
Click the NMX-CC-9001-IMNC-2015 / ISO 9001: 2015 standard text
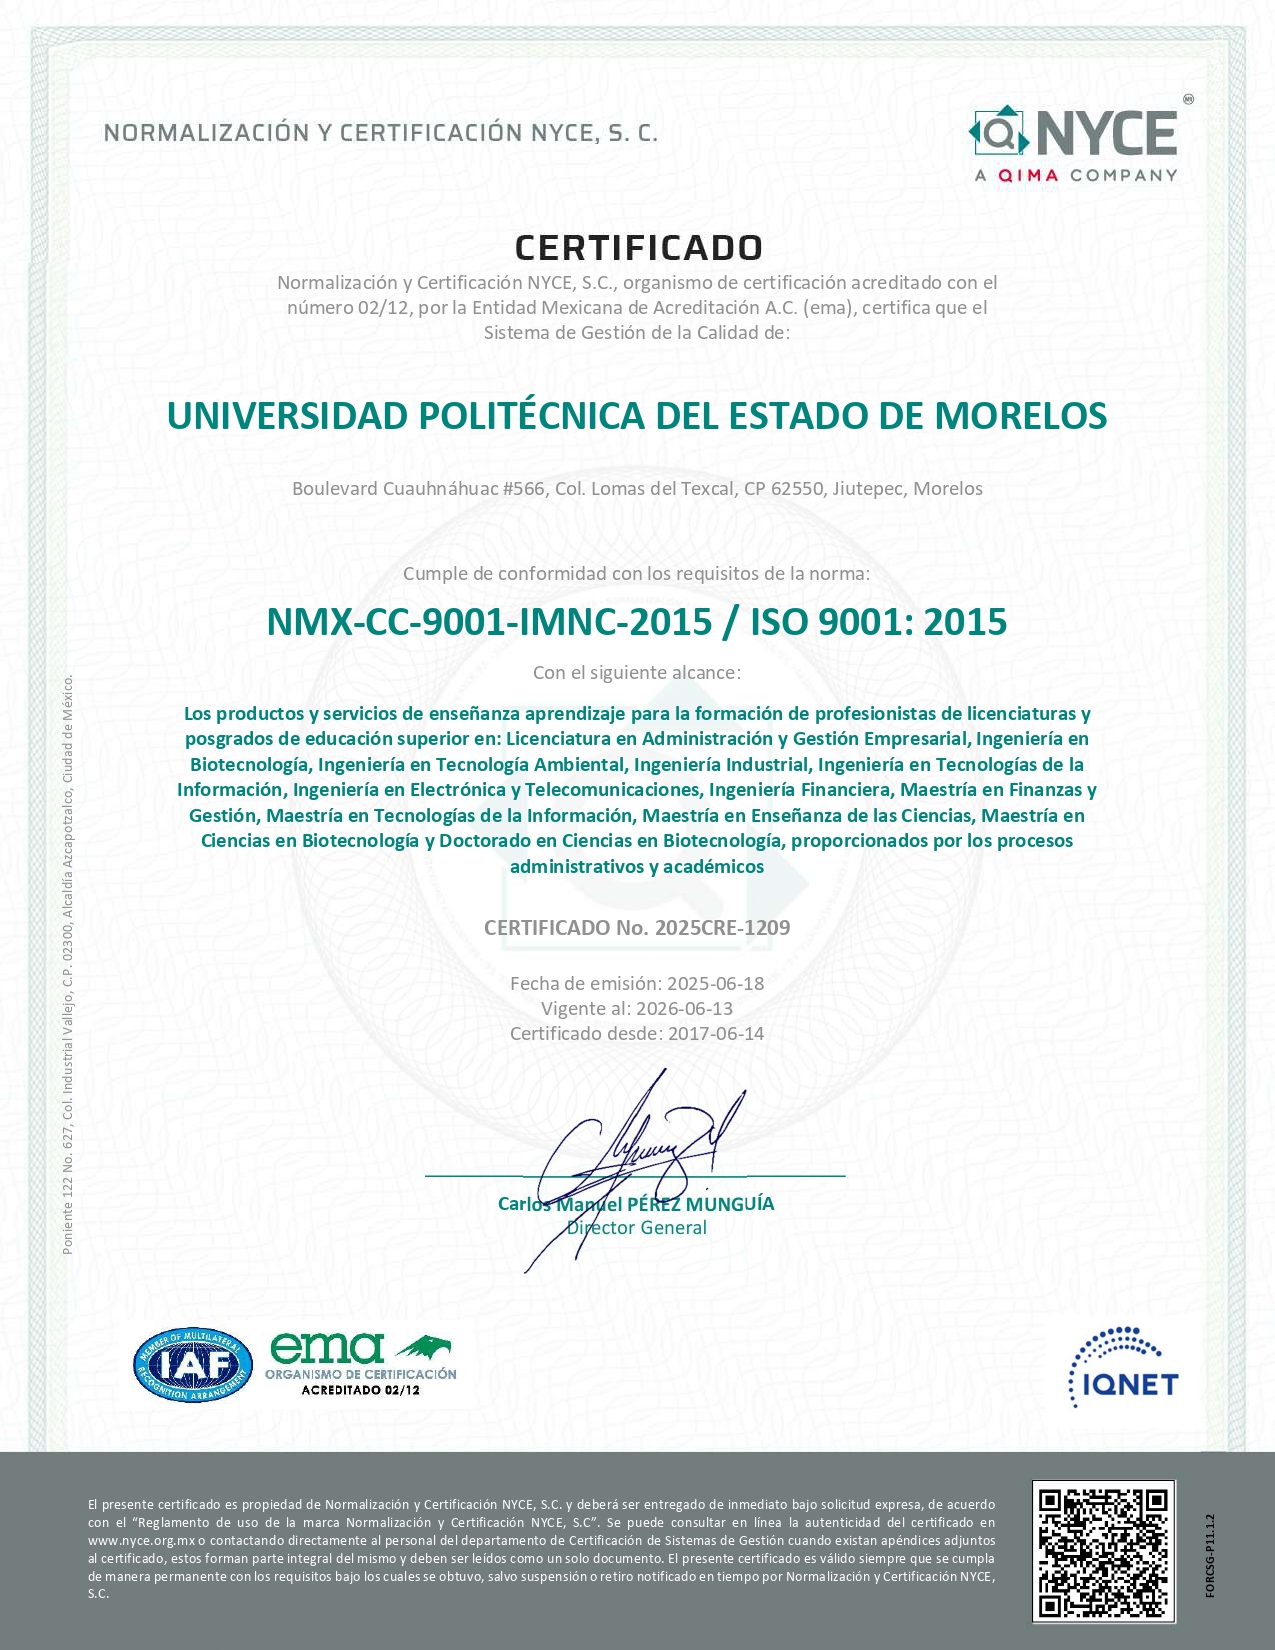tap(637, 622)
